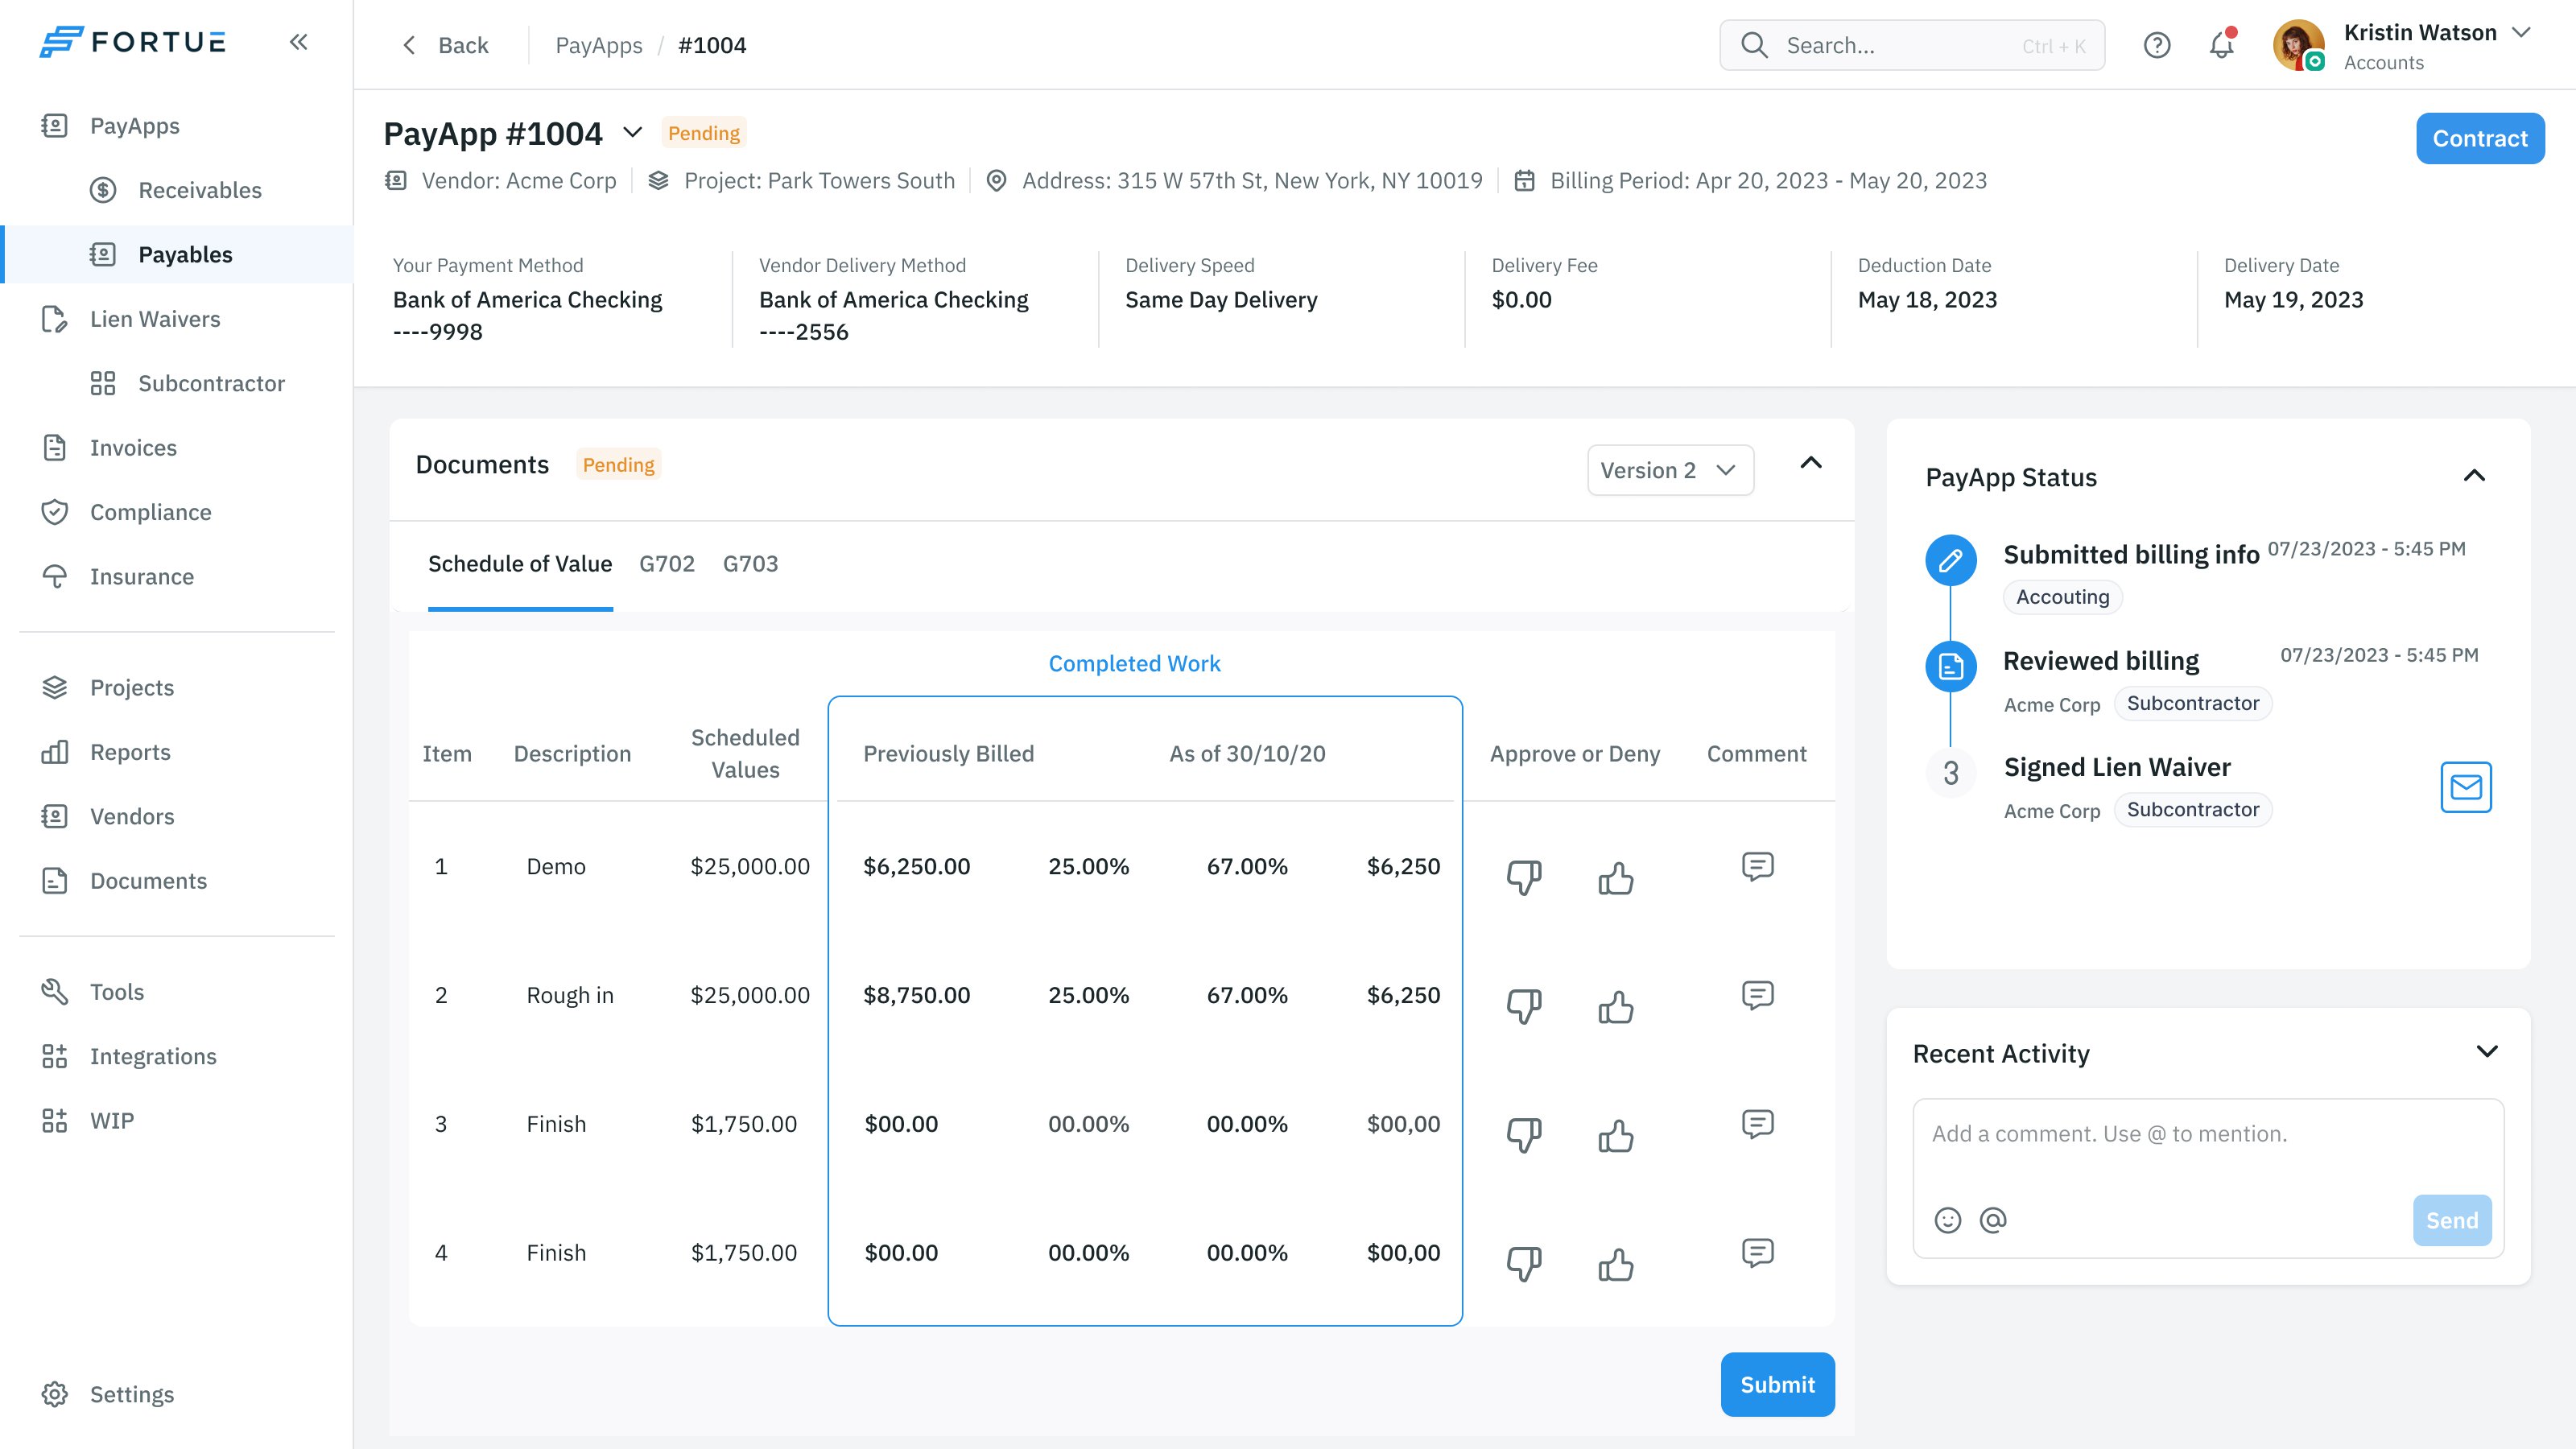This screenshot has height=1449, width=2576.
Task: Click the Send comment button
Action: 2452,1220
